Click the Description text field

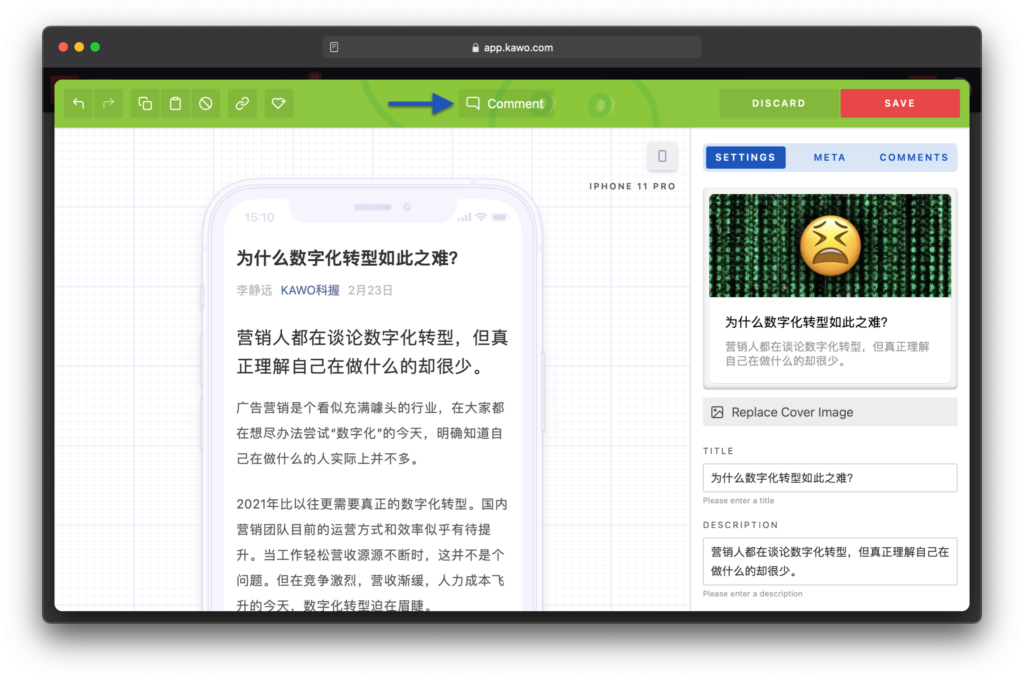pos(829,561)
